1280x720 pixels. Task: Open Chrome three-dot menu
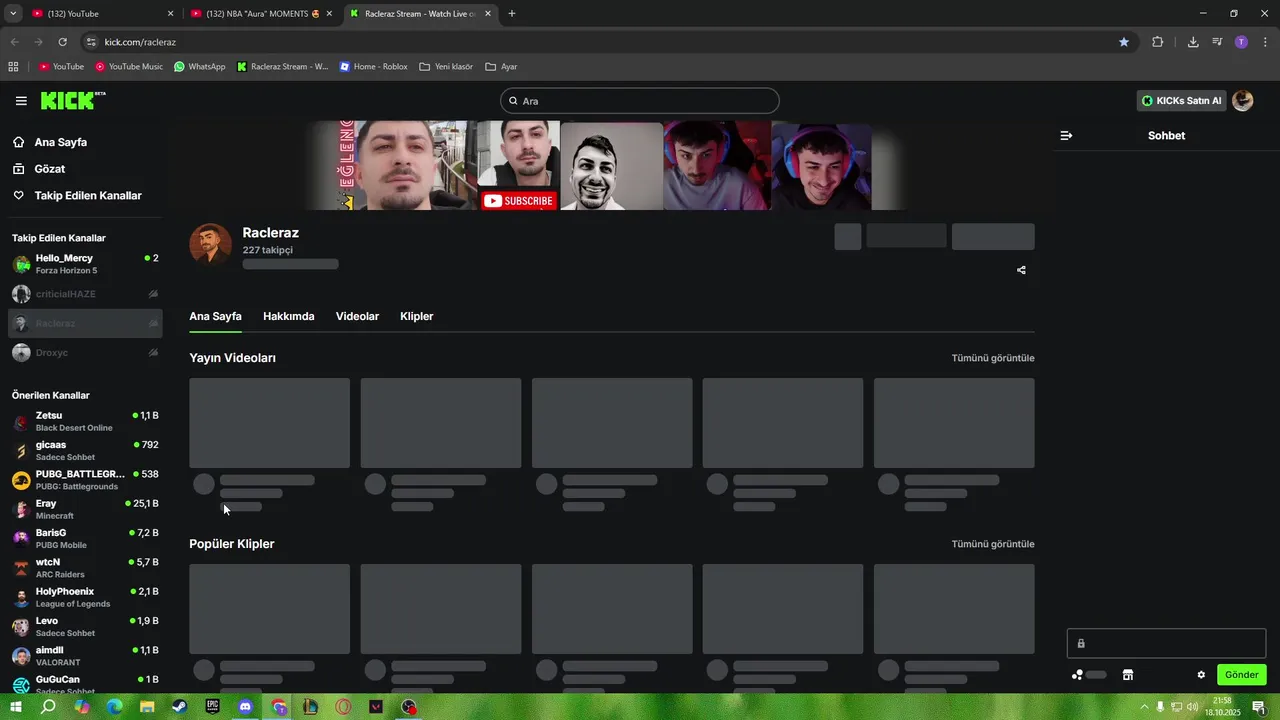(1266, 42)
